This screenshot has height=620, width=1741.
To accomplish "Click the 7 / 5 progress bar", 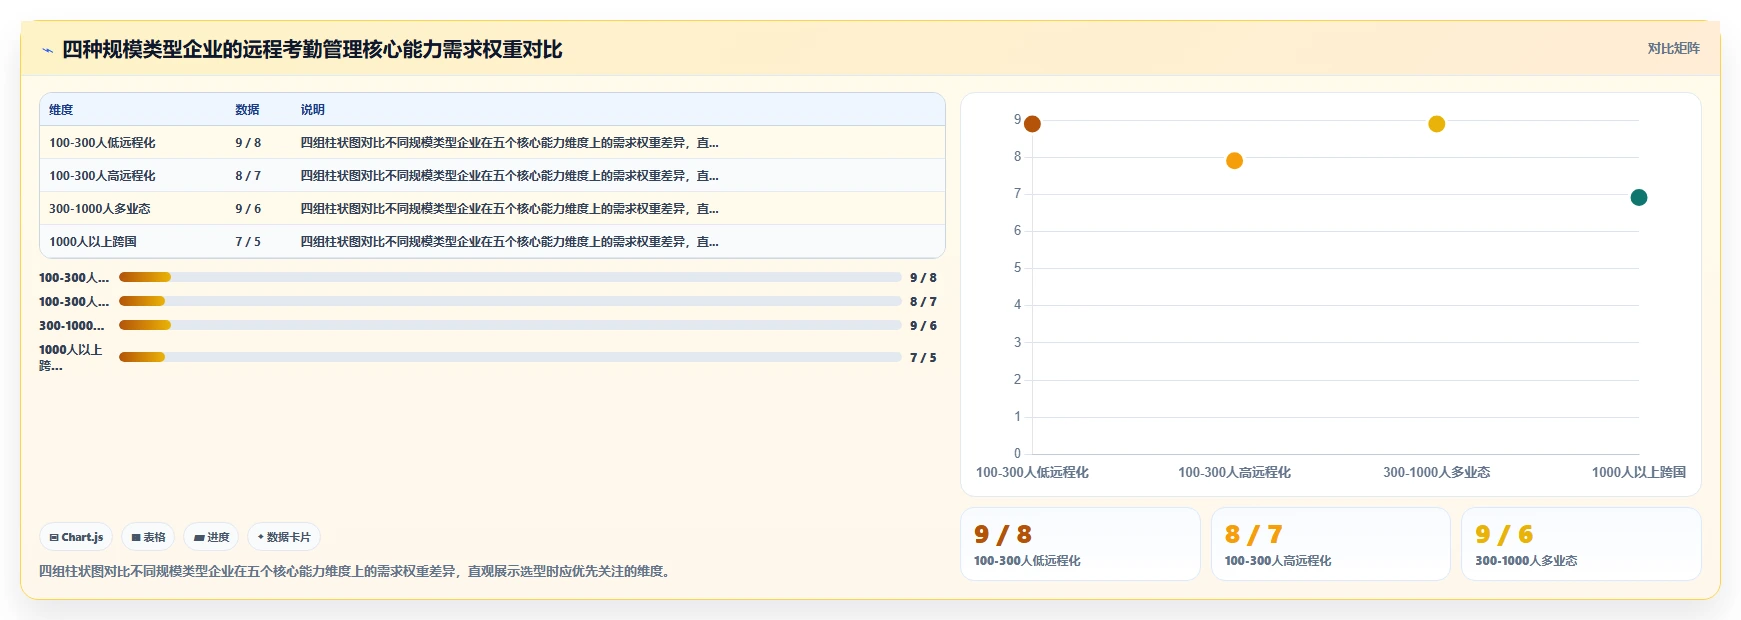I will (510, 357).
